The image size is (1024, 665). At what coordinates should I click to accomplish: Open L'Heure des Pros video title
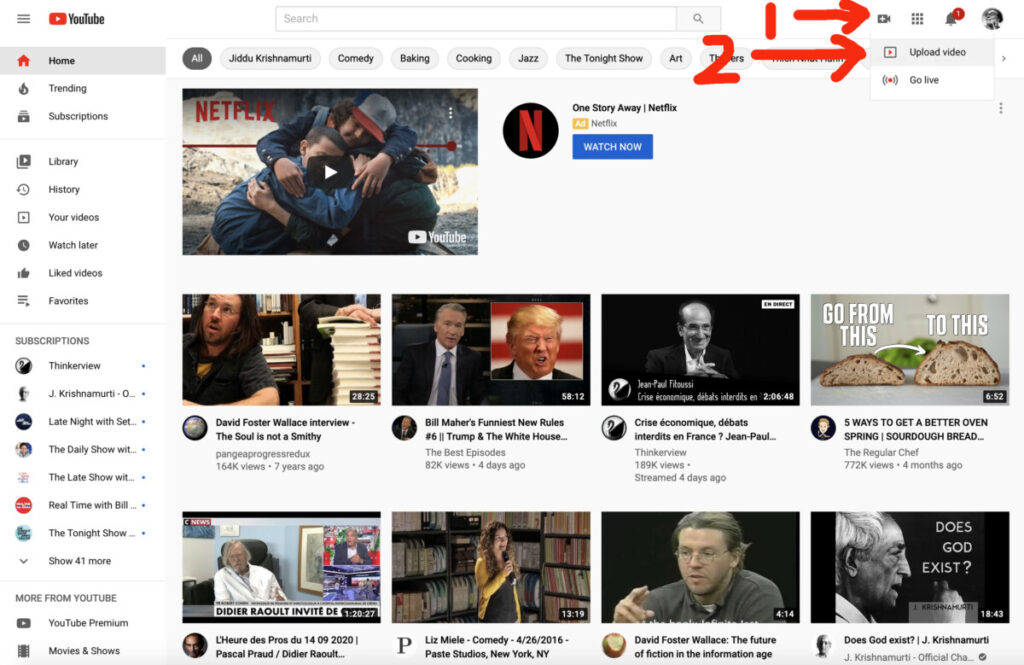[287, 647]
